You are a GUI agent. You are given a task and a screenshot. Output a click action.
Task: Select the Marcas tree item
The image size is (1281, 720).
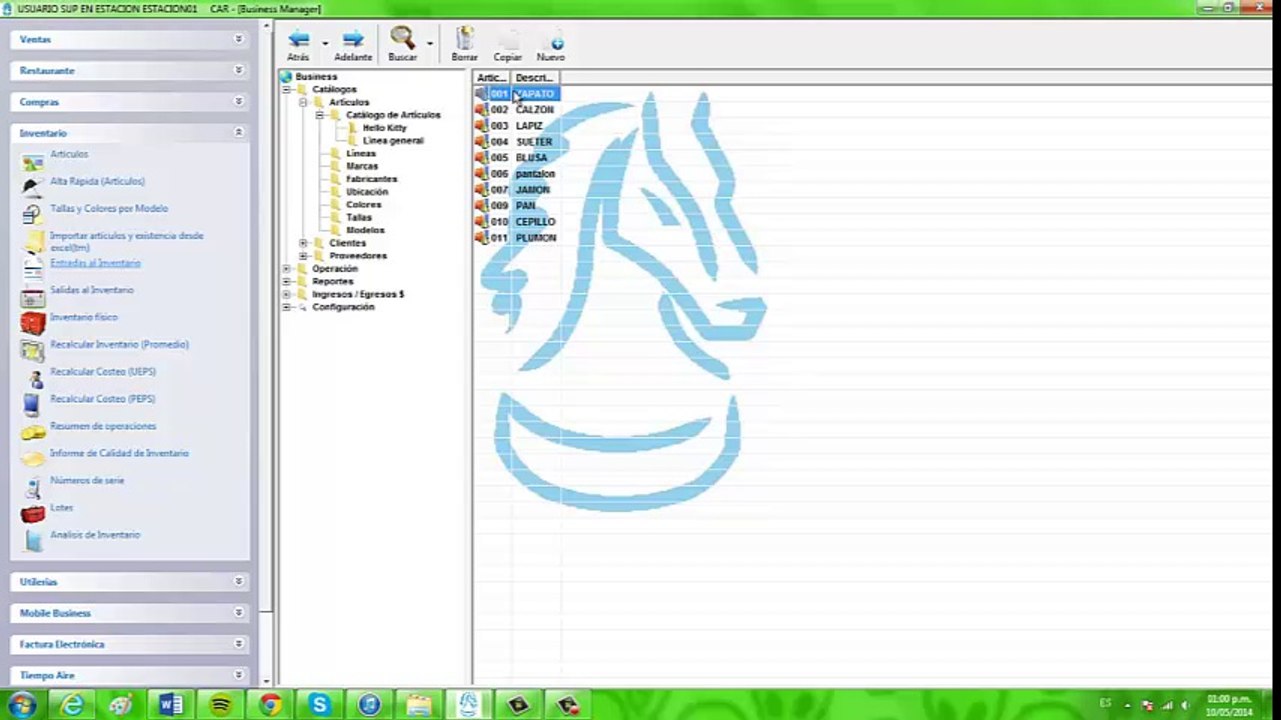click(x=362, y=166)
